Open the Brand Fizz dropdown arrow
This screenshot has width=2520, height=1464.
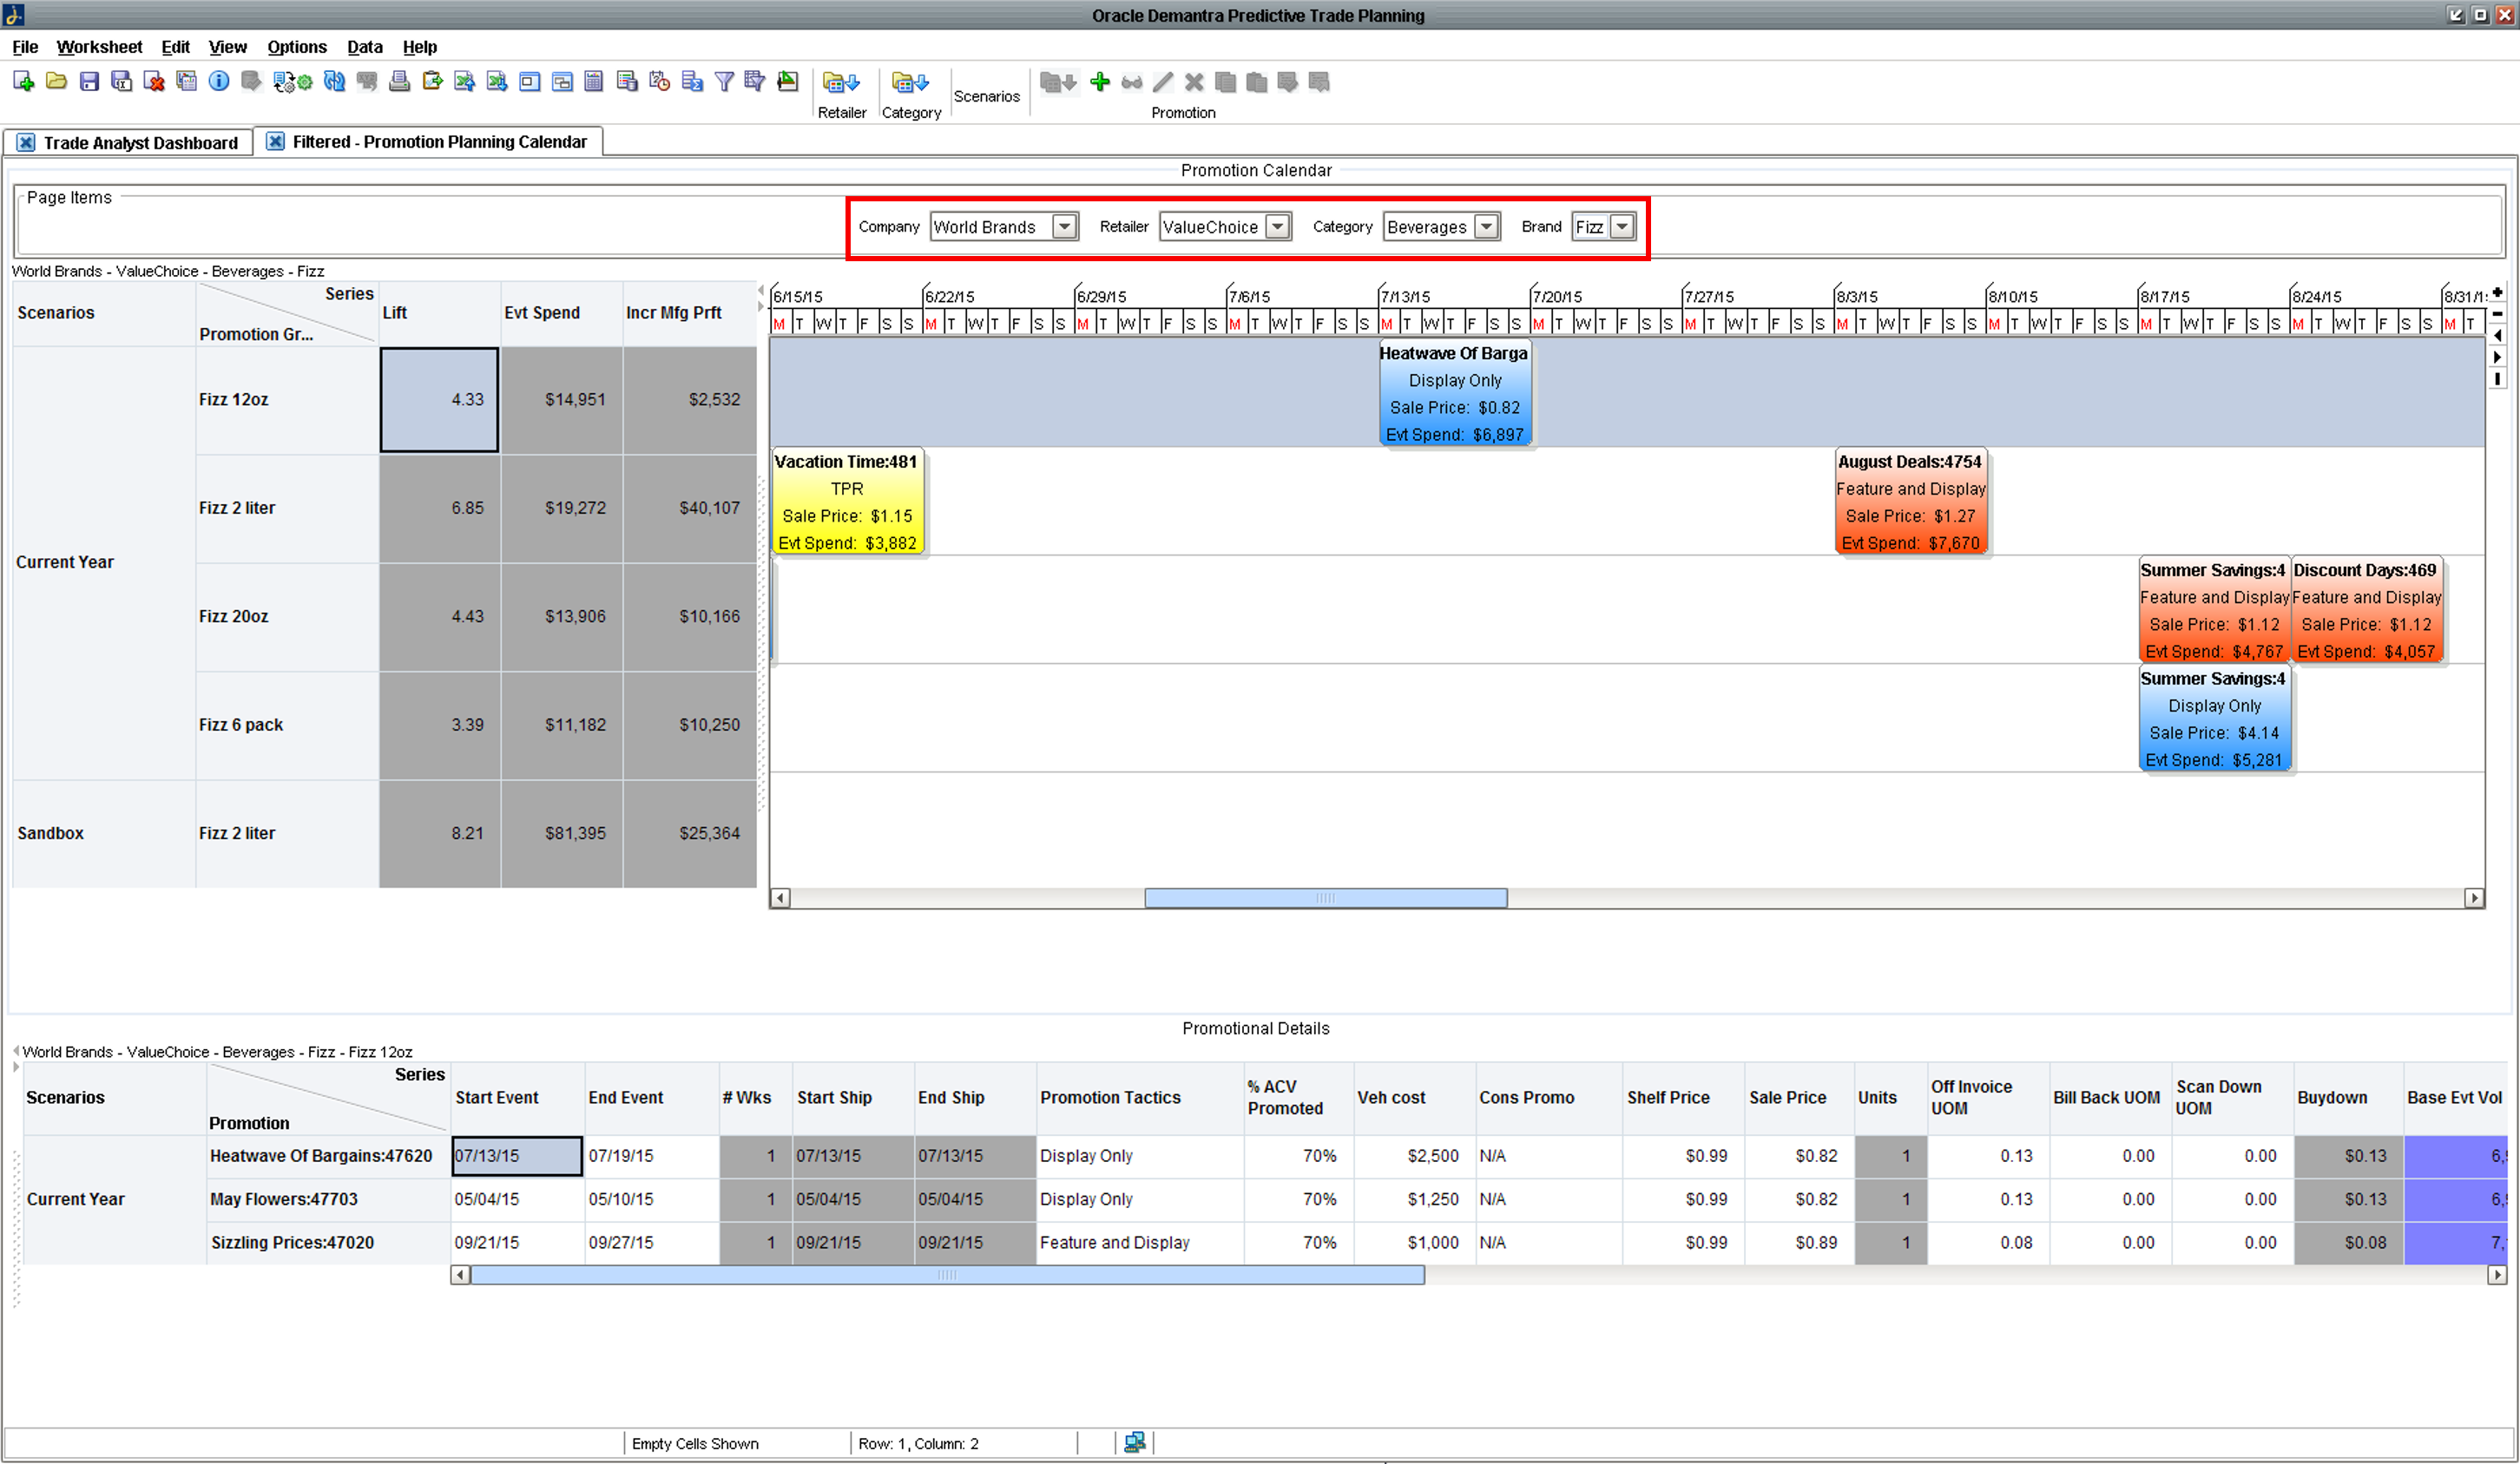tap(1622, 227)
